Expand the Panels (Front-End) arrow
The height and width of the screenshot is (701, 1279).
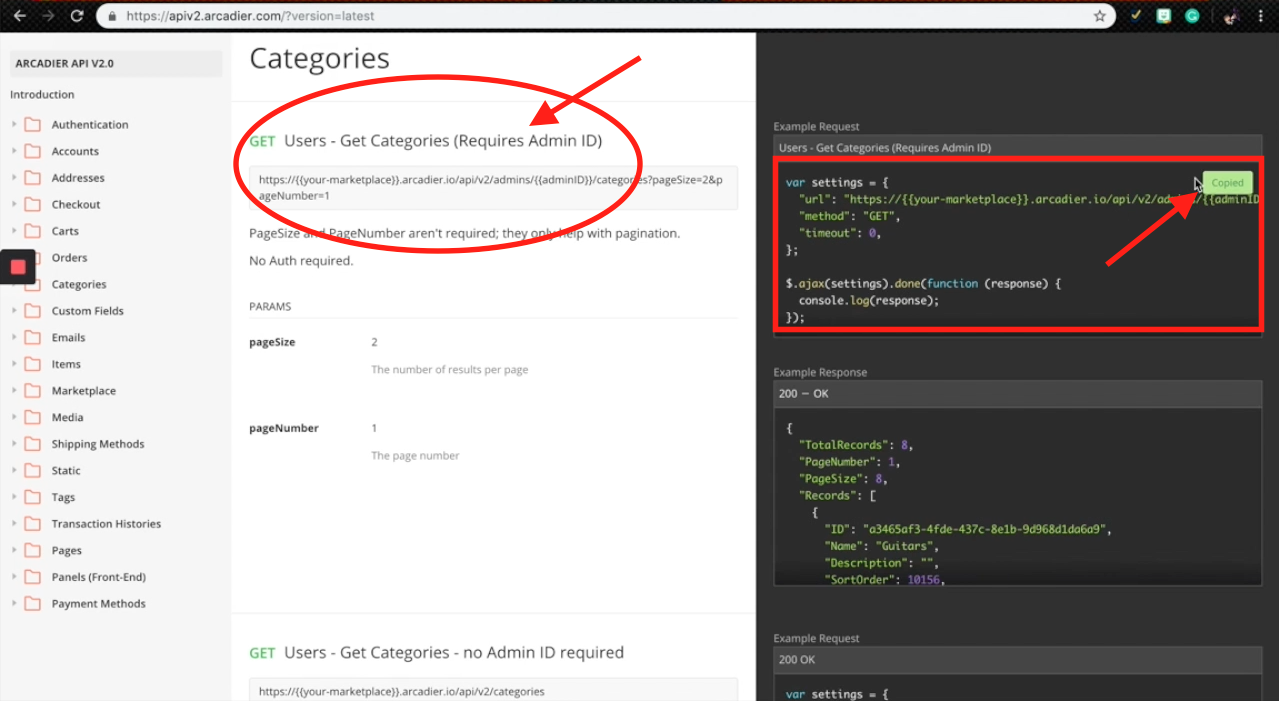pyautogui.click(x=14, y=577)
